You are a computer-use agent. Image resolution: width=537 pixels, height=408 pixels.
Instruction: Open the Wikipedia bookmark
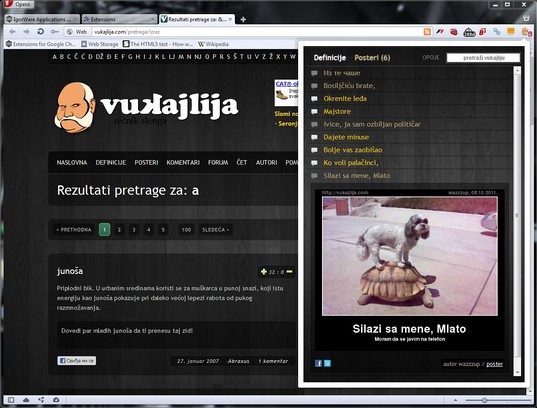coord(214,44)
